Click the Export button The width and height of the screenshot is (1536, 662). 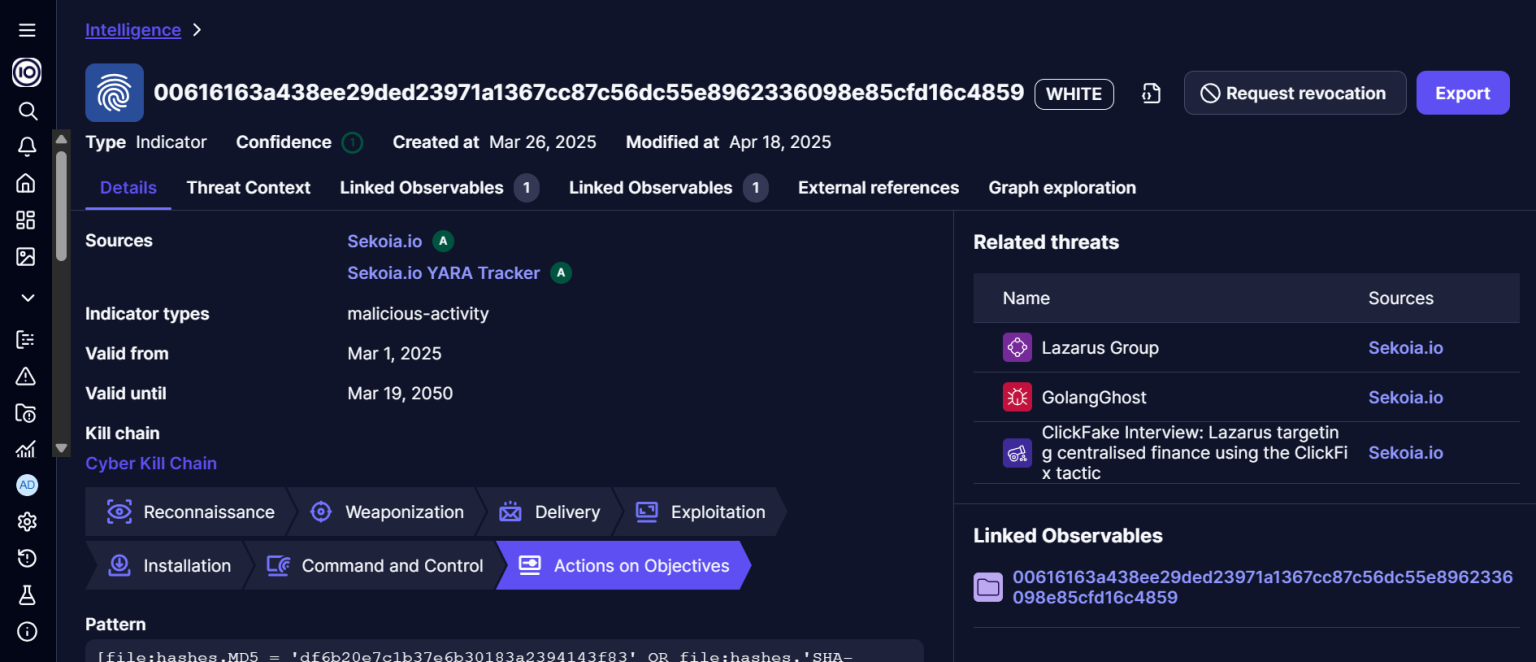[x=1462, y=93]
